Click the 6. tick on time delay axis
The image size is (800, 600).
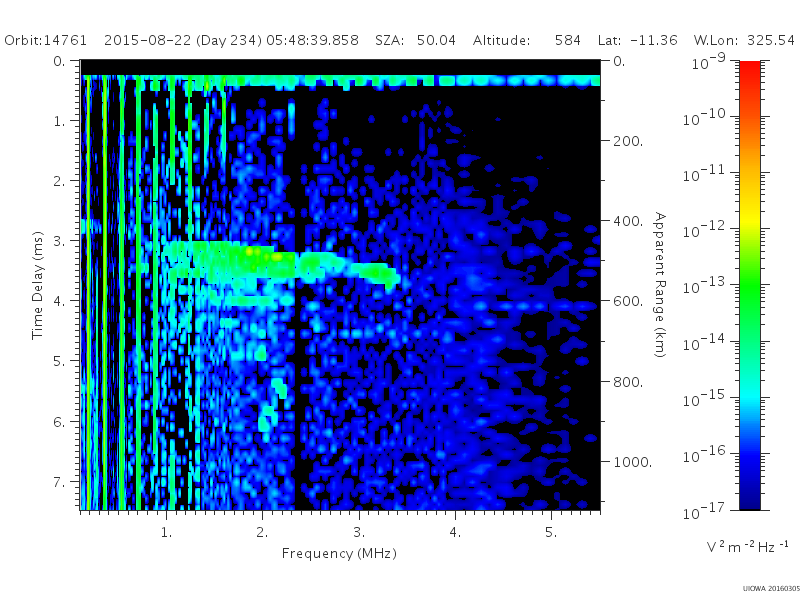[60, 422]
